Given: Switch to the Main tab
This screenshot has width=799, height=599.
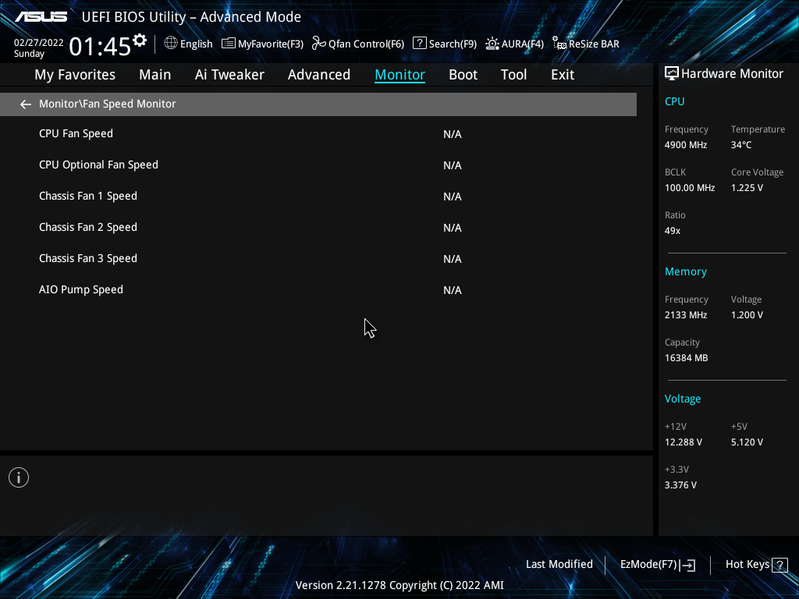Looking at the screenshot, I should pos(155,75).
